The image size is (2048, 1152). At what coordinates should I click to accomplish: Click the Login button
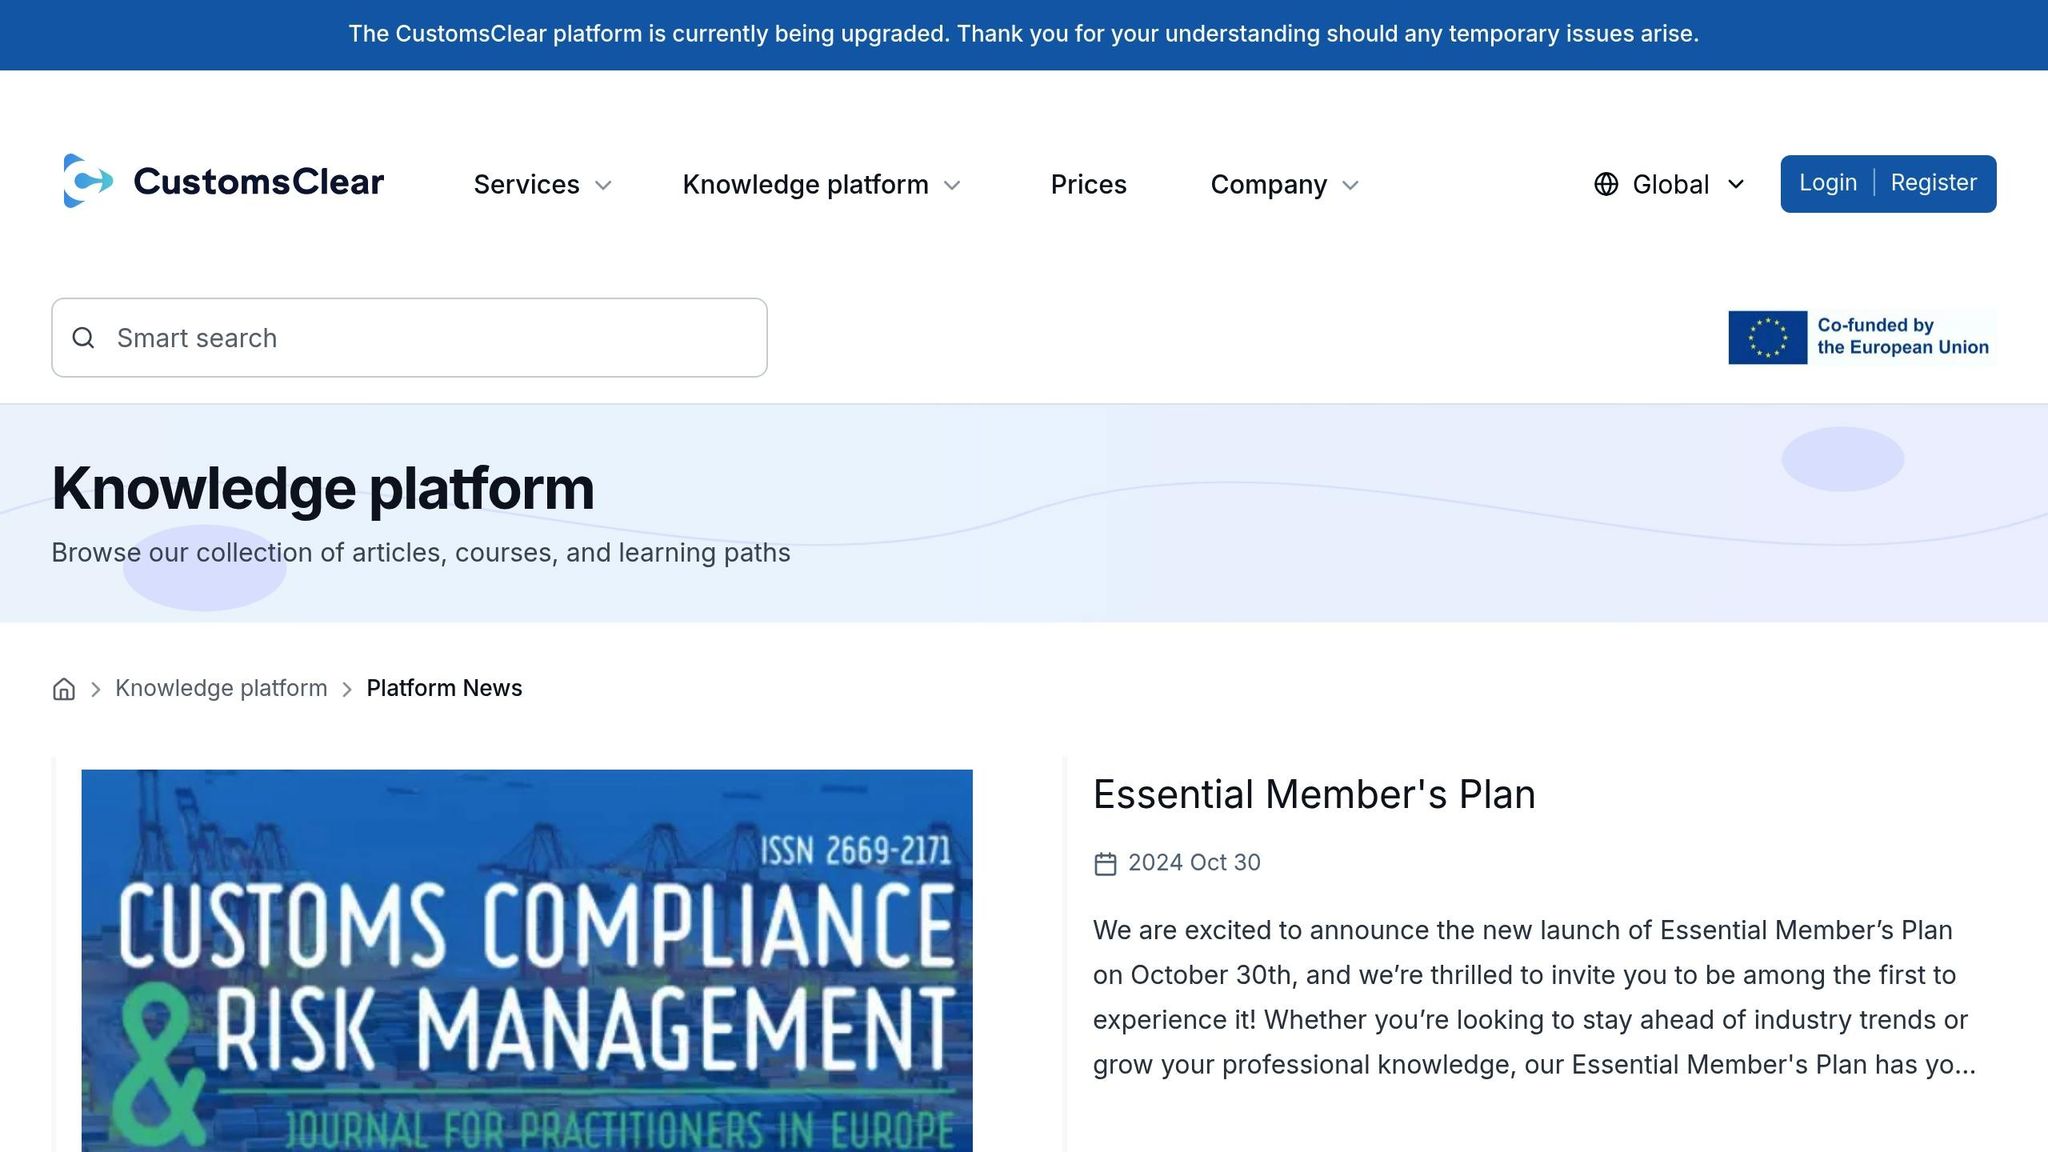(1827, 183)
